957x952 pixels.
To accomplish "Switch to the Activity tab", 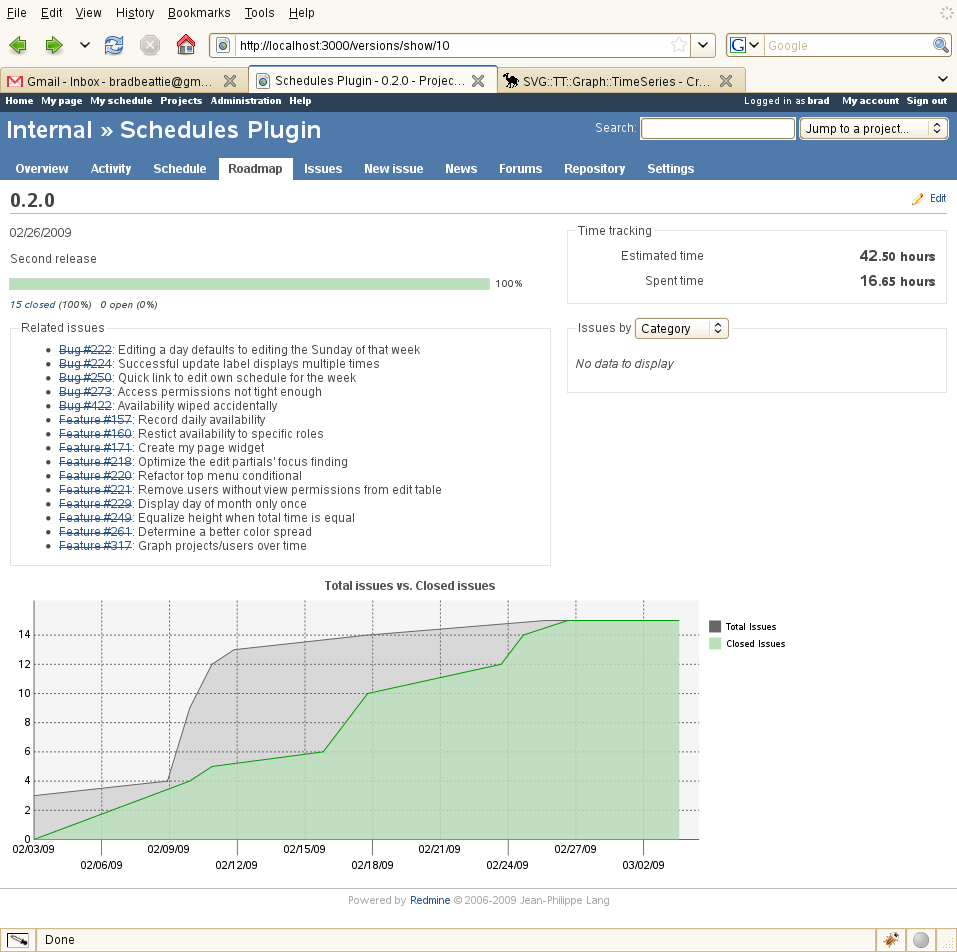I will click(x=110, y=169).
